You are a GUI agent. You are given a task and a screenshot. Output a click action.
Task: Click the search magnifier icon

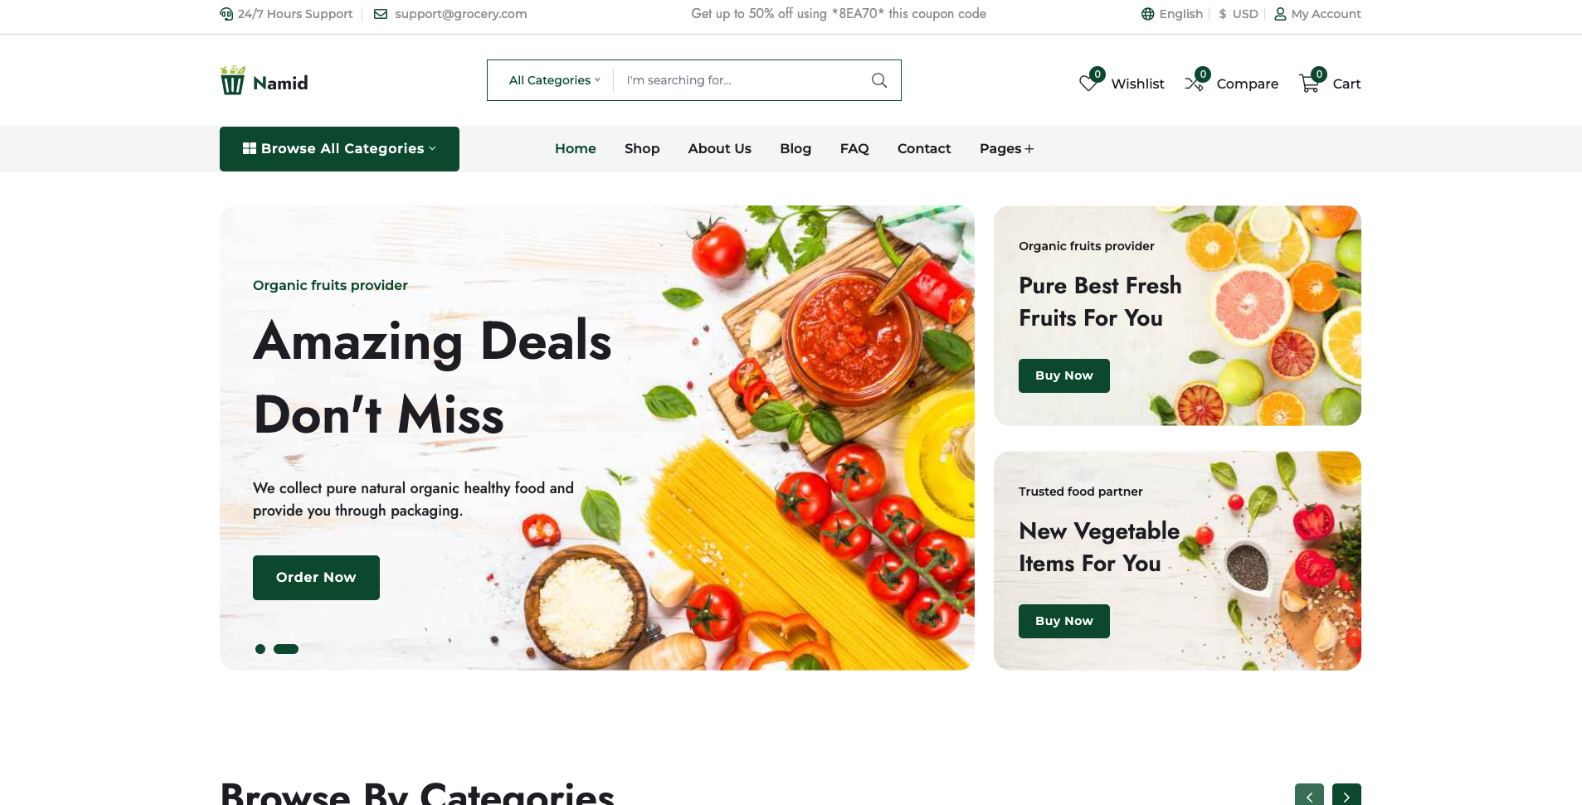coord(879,80)
